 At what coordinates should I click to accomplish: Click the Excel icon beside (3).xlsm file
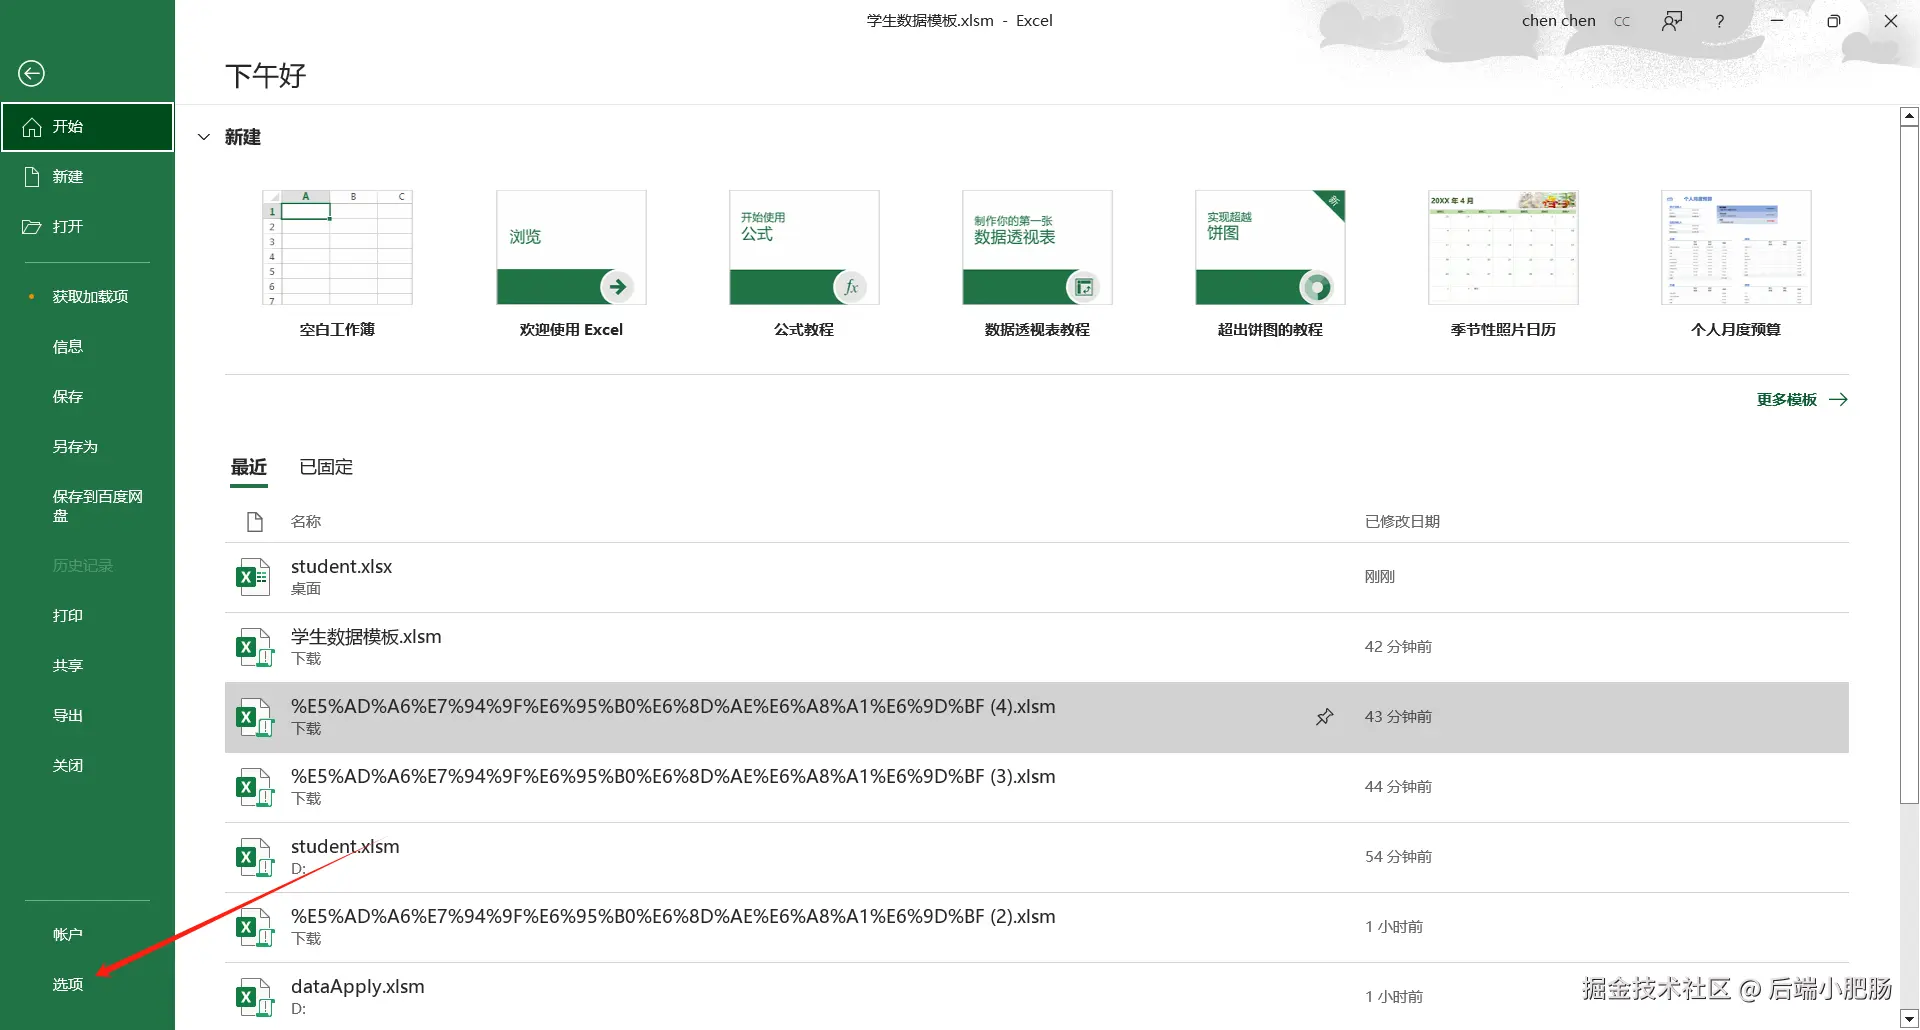[254, 787]
